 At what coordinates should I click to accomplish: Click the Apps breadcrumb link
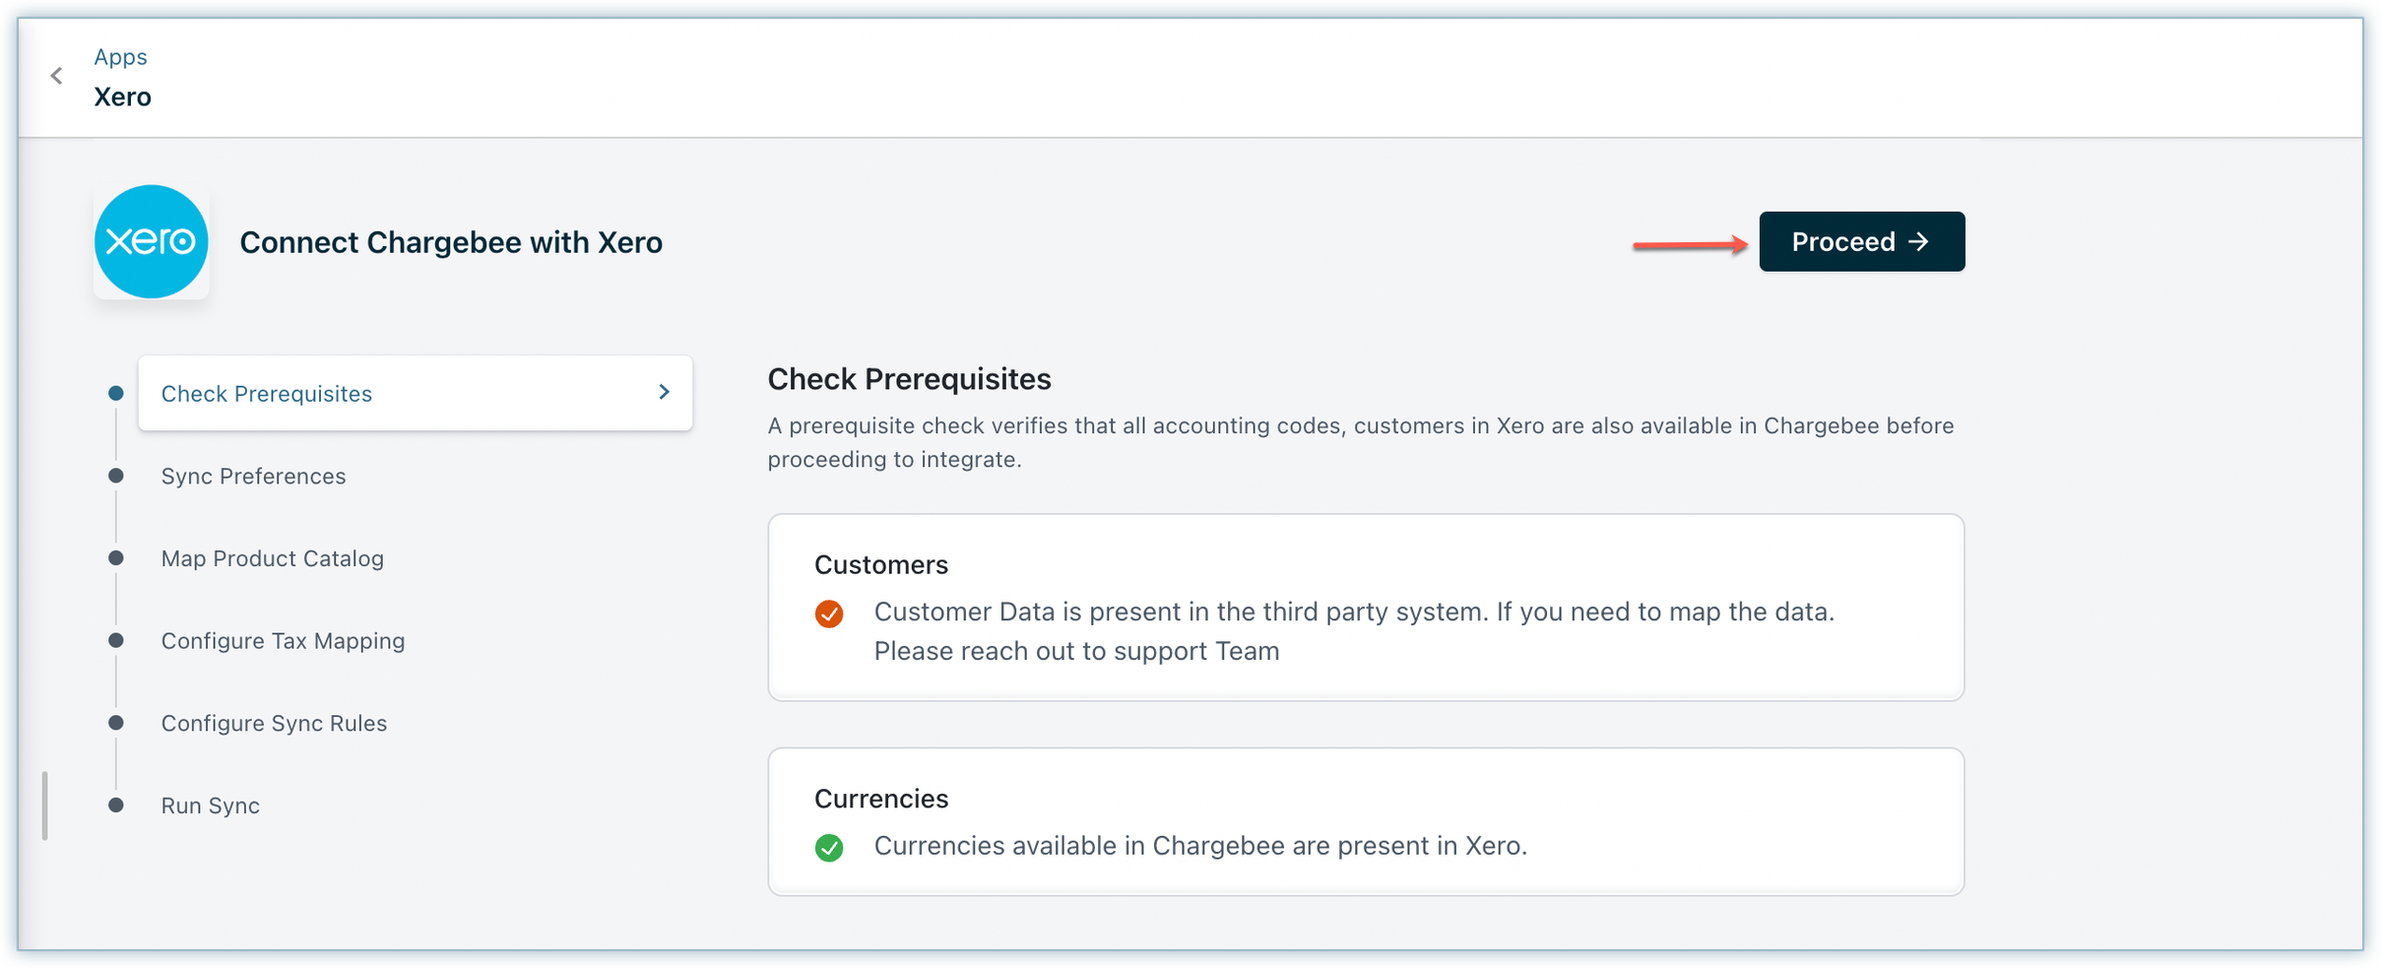[120, 57]
